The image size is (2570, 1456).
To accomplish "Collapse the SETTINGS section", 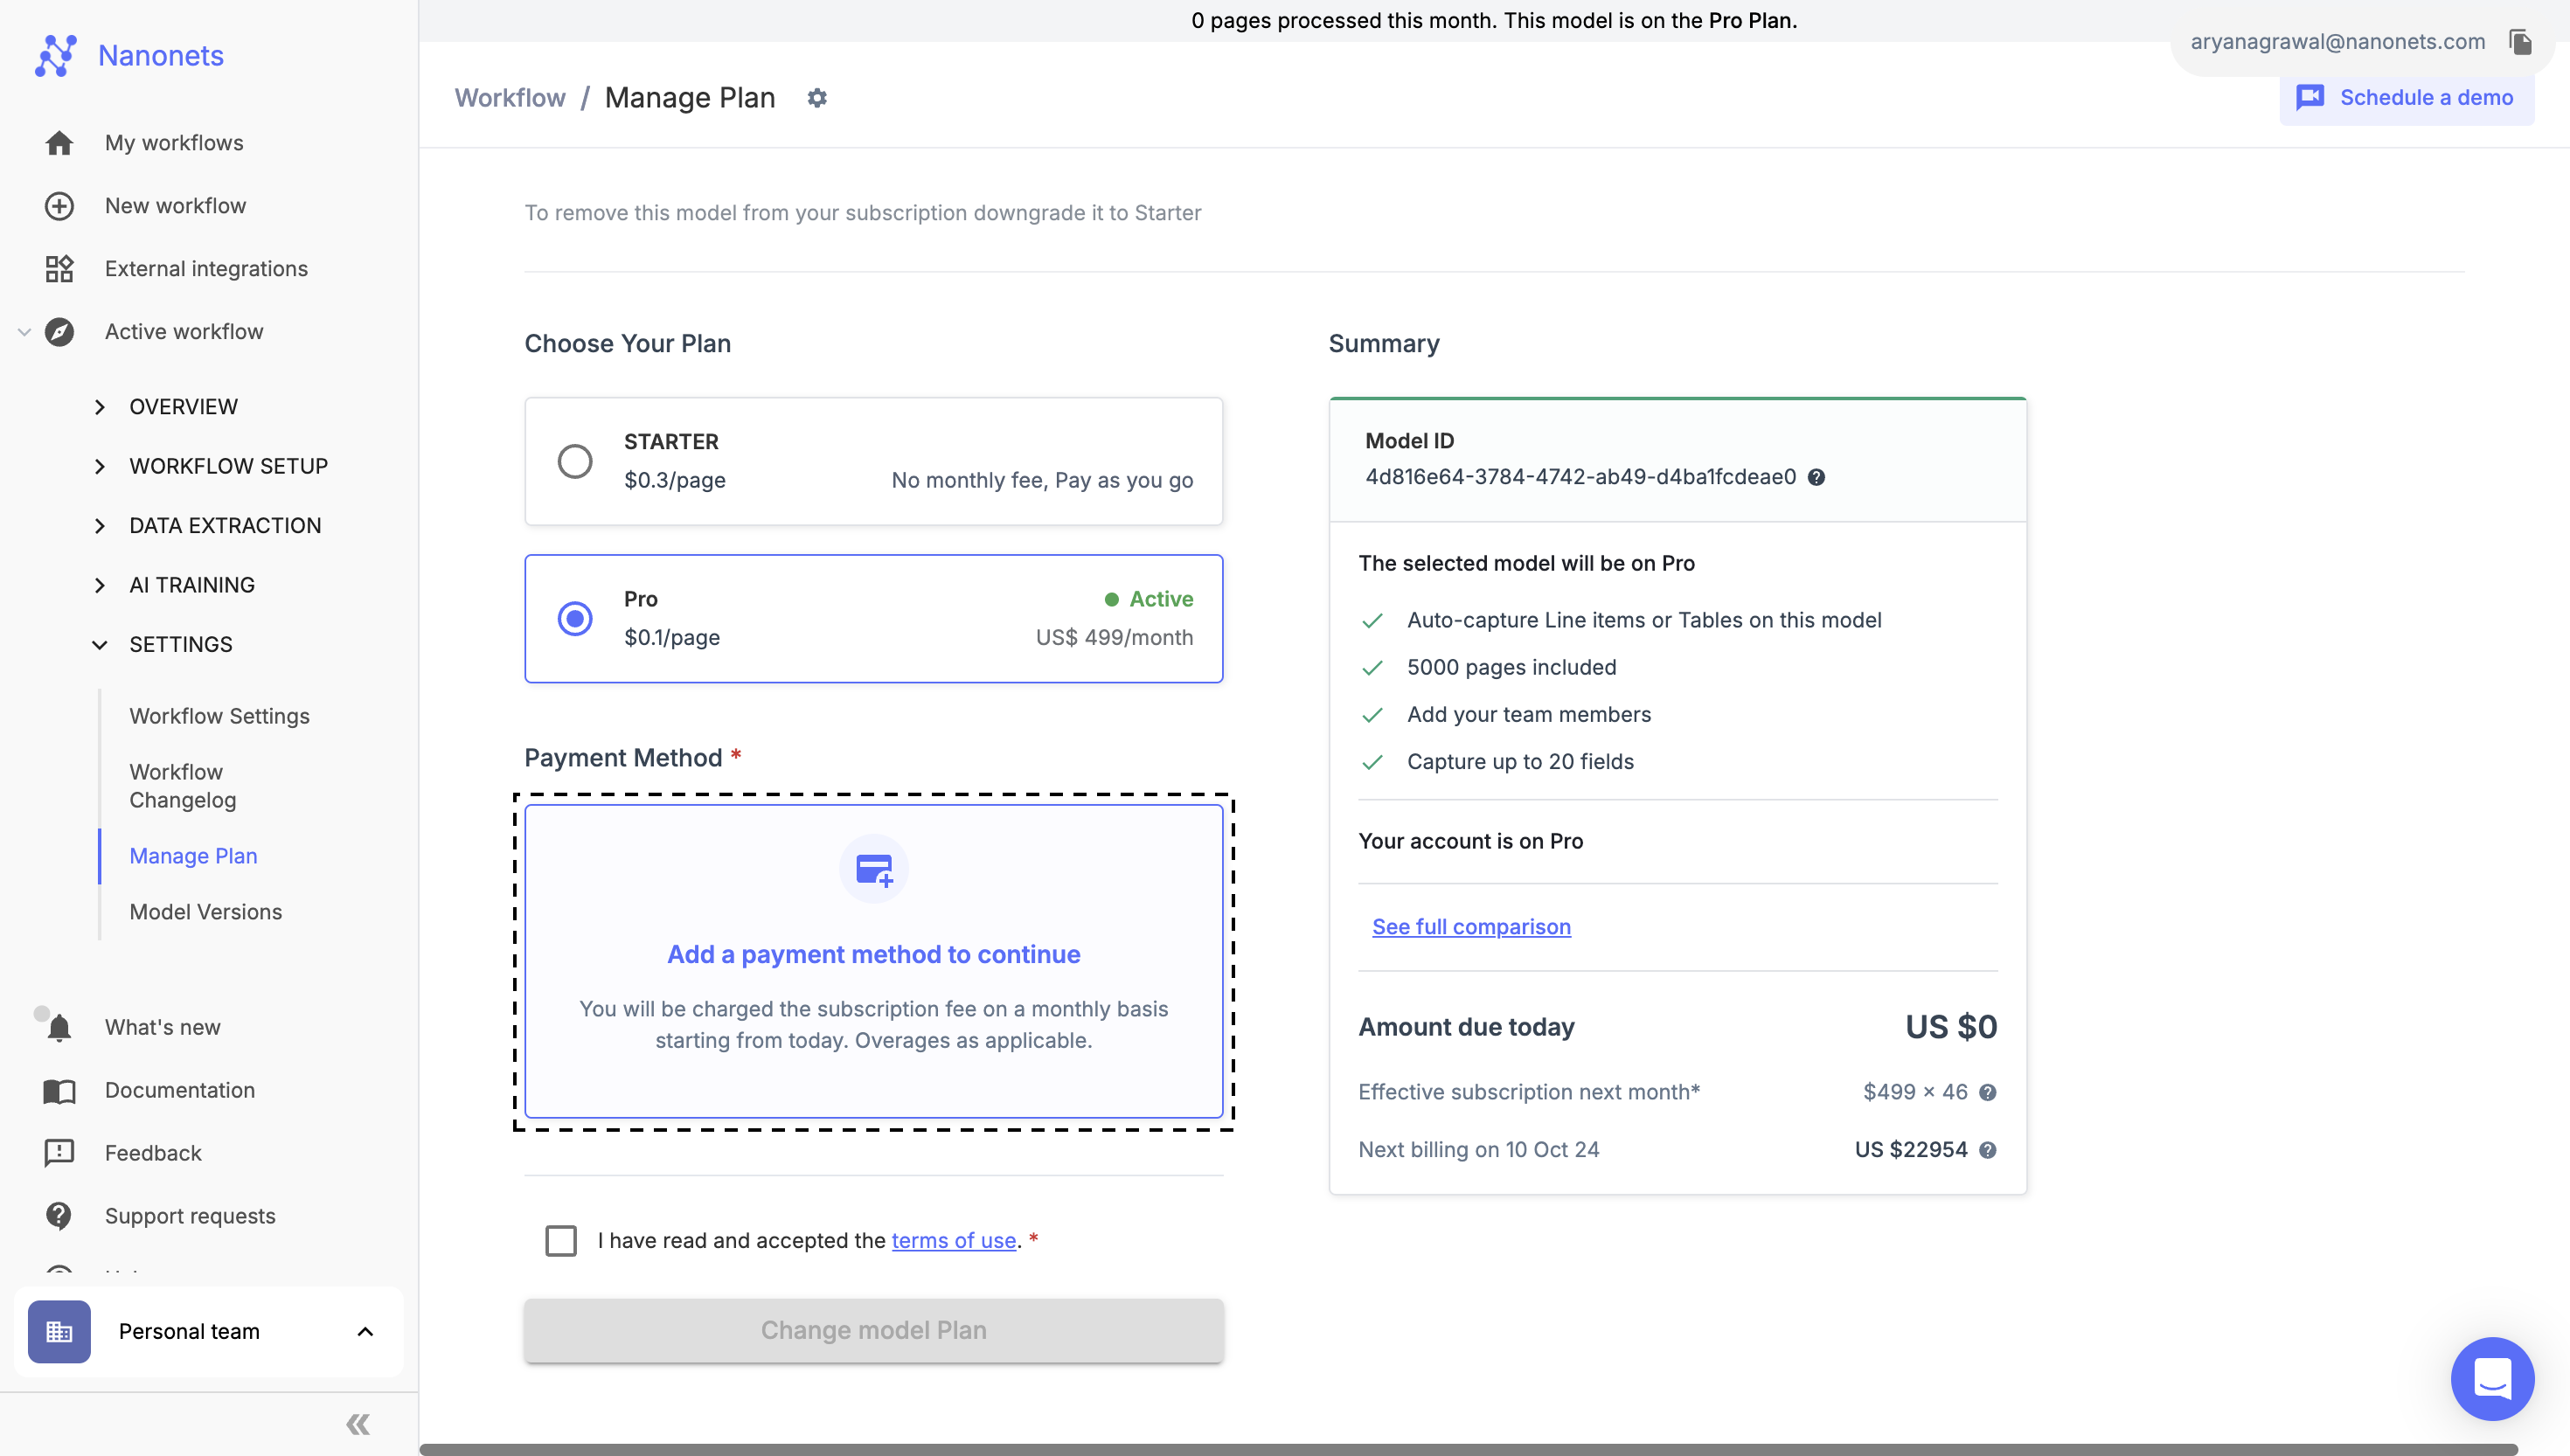I will coord(100,645).
